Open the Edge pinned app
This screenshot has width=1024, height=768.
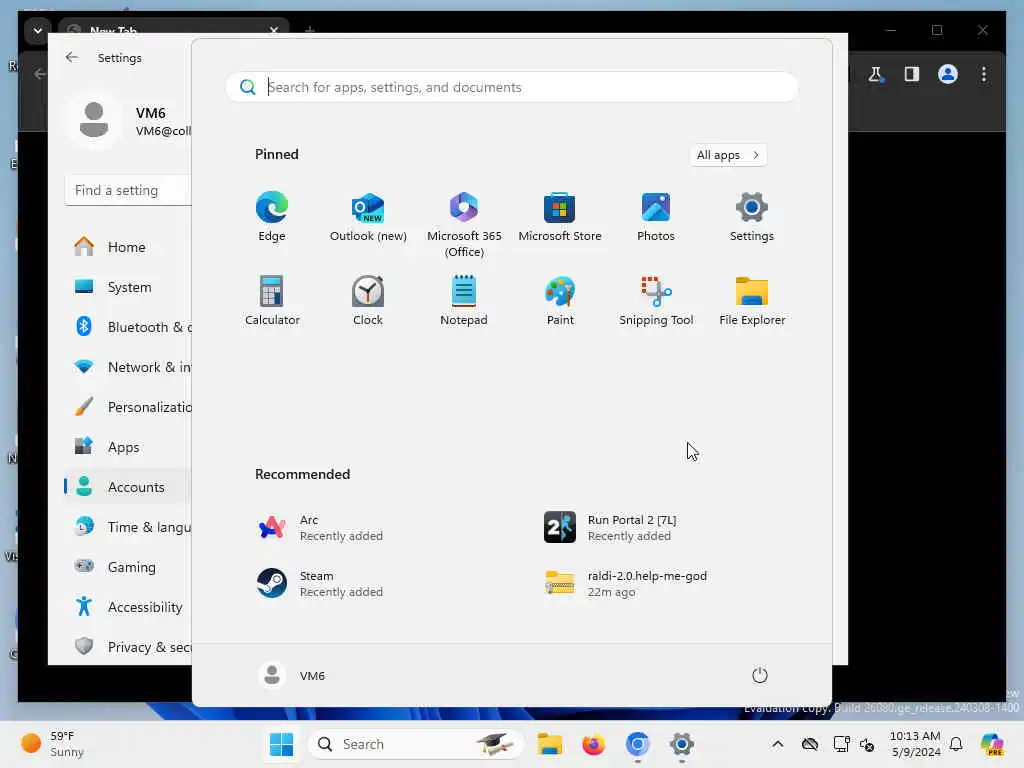tap(272, 217)
